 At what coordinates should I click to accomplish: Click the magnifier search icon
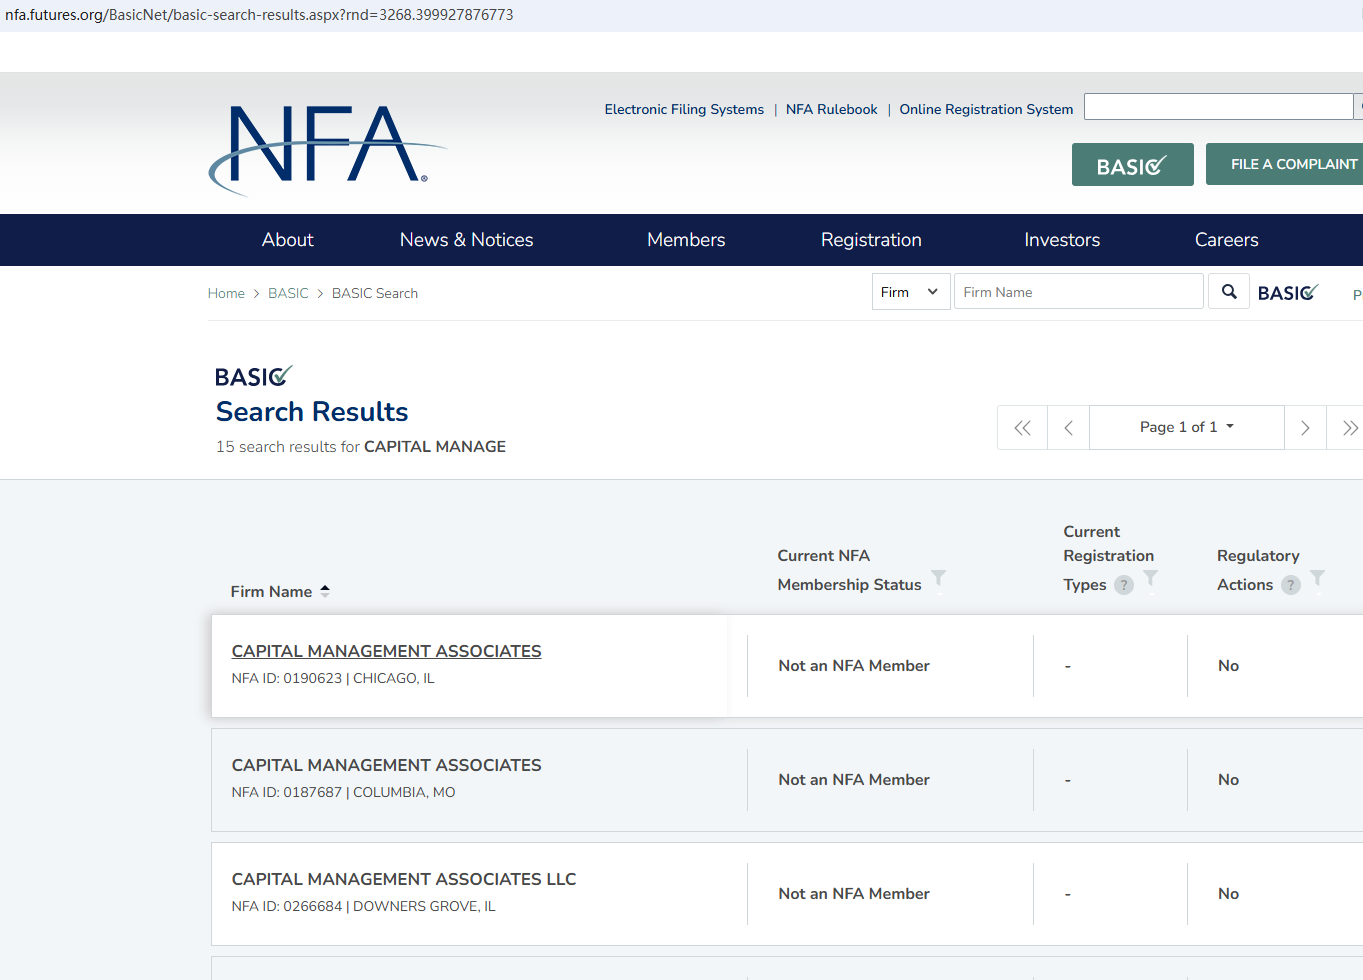pos(1229,292)
